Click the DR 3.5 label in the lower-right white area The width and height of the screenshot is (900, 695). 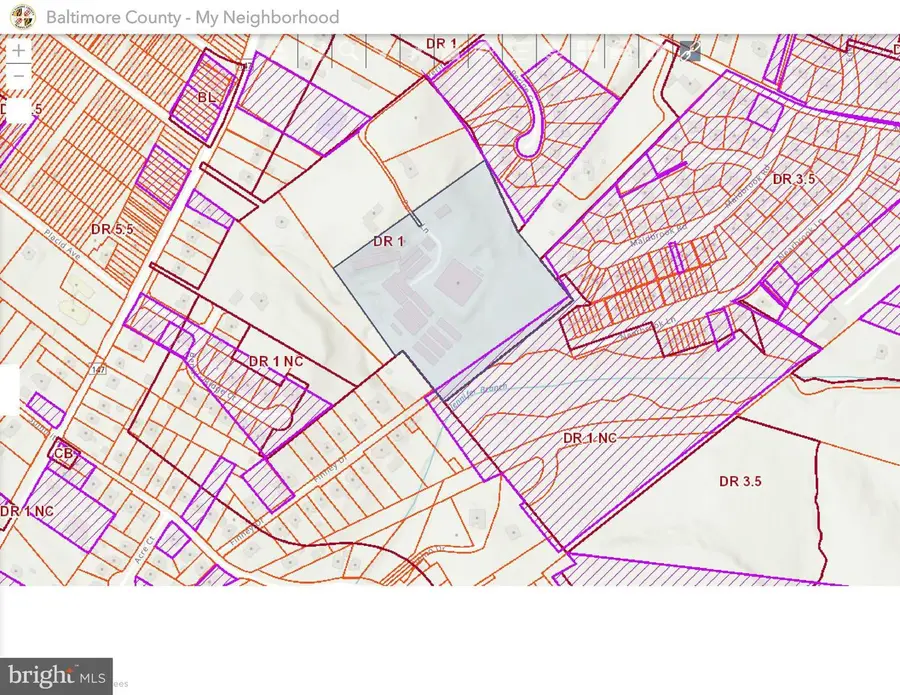click(741, 481)
